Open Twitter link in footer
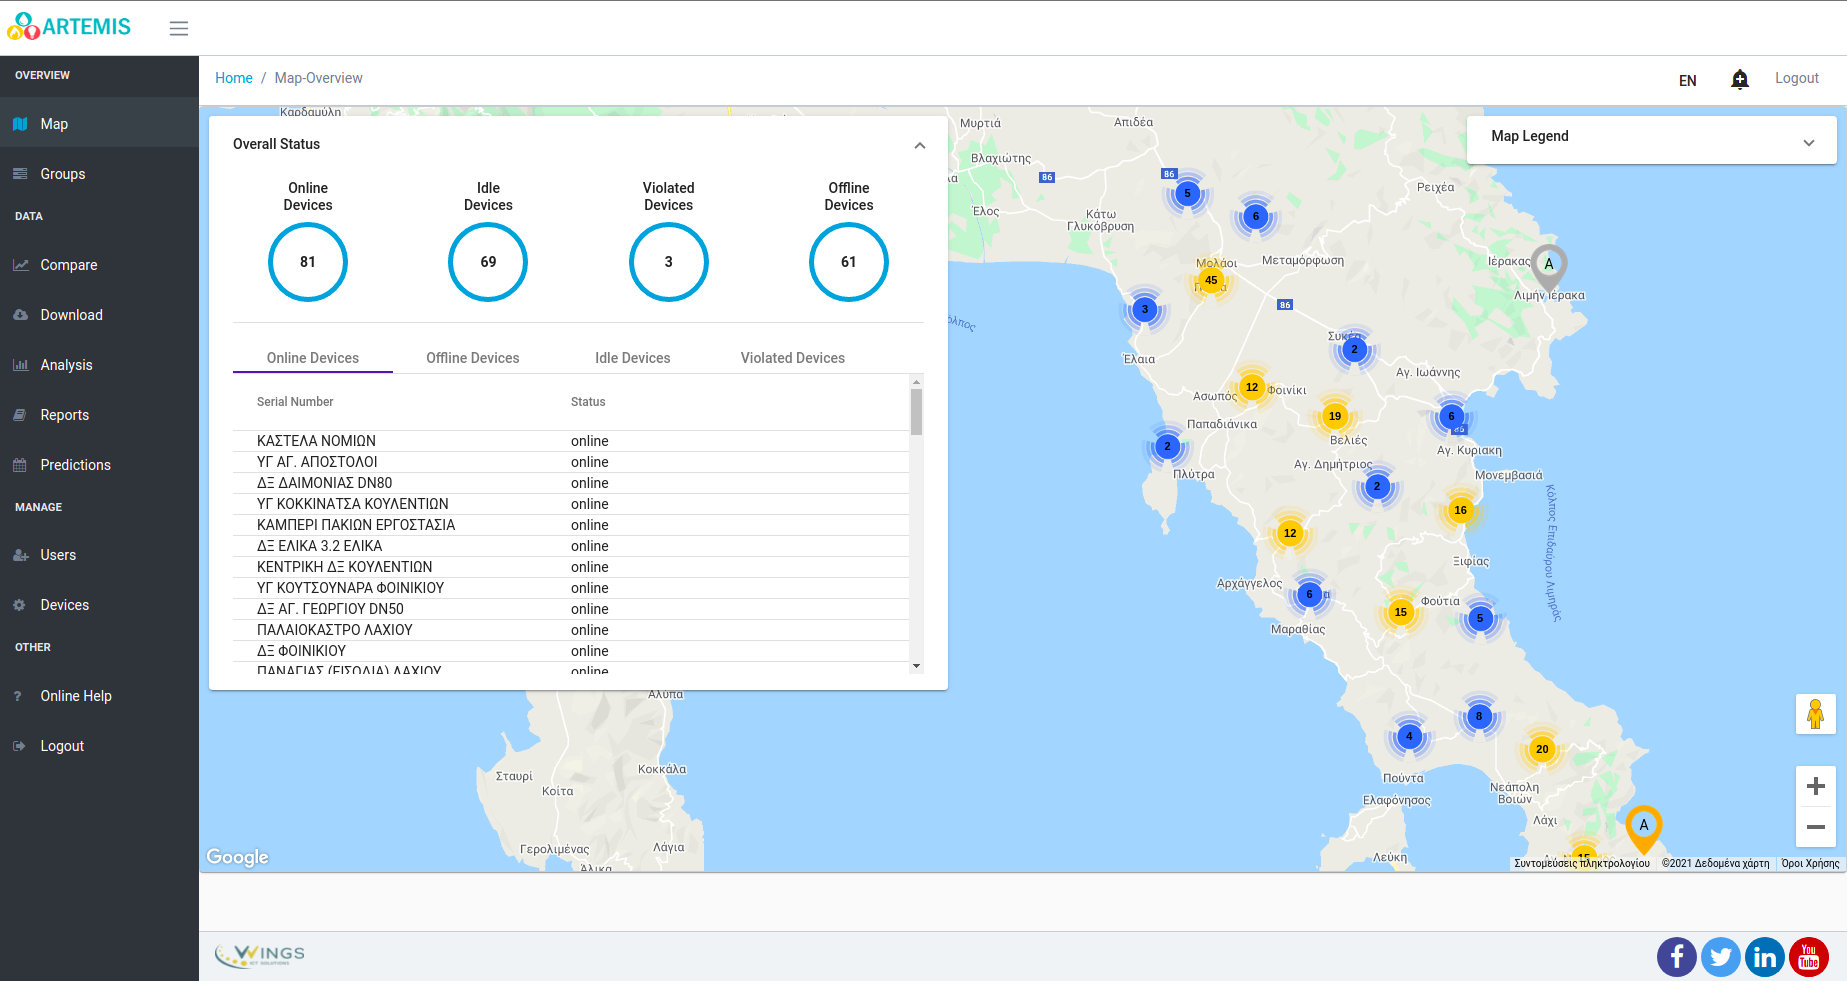The height and width of the screenshot is (981, 1847). tap(1720, 957)
